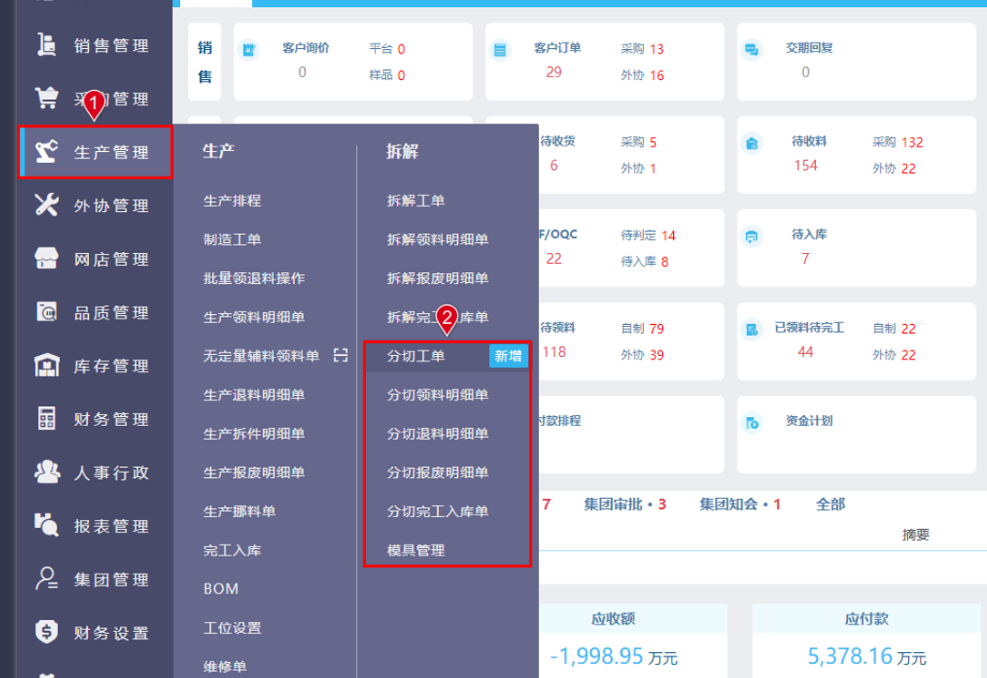987x678 pixels.
Task: Open 生产退料明细单 from the menu
Action: tap(254, 395)
